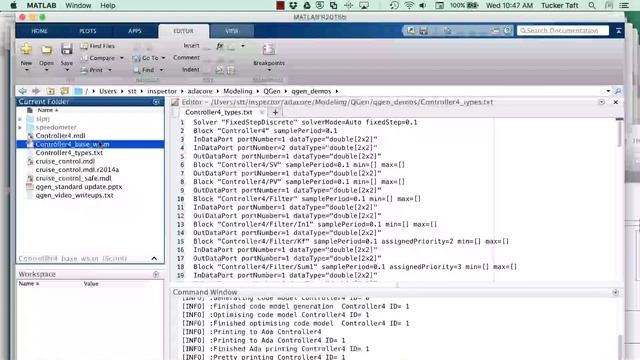Open the Help menu in the menu bar

[108, 5]
